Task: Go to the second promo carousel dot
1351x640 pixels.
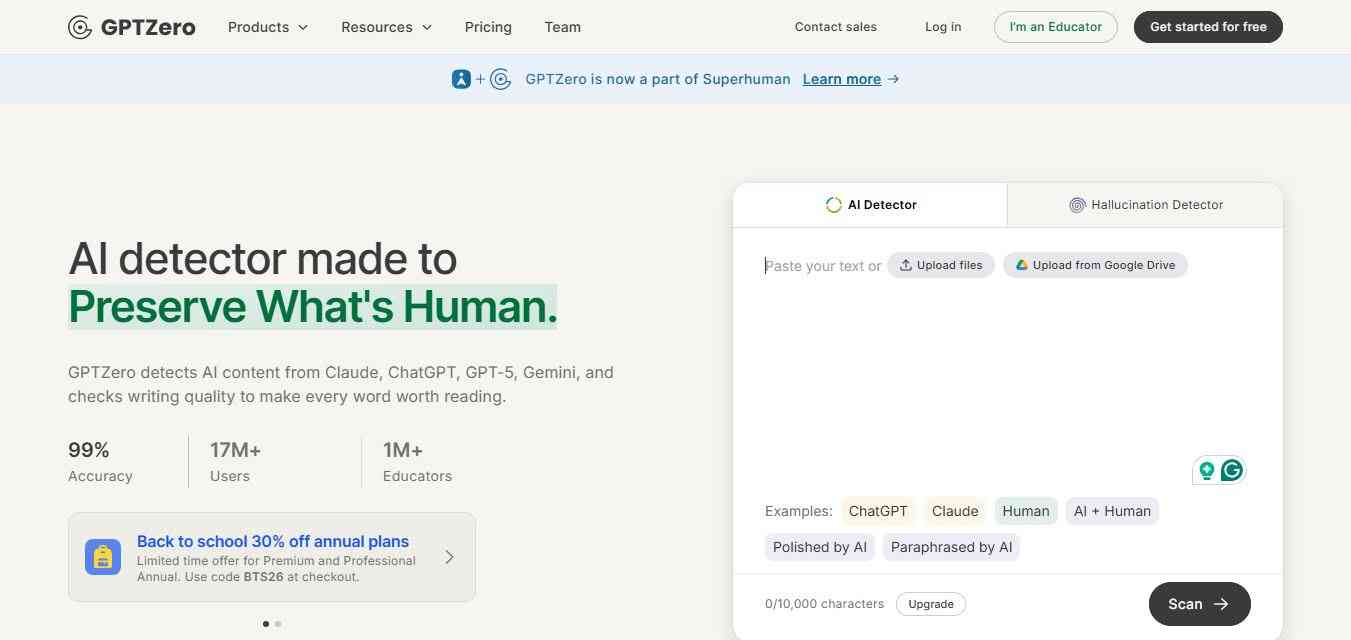Action: [x=278, y=624]
